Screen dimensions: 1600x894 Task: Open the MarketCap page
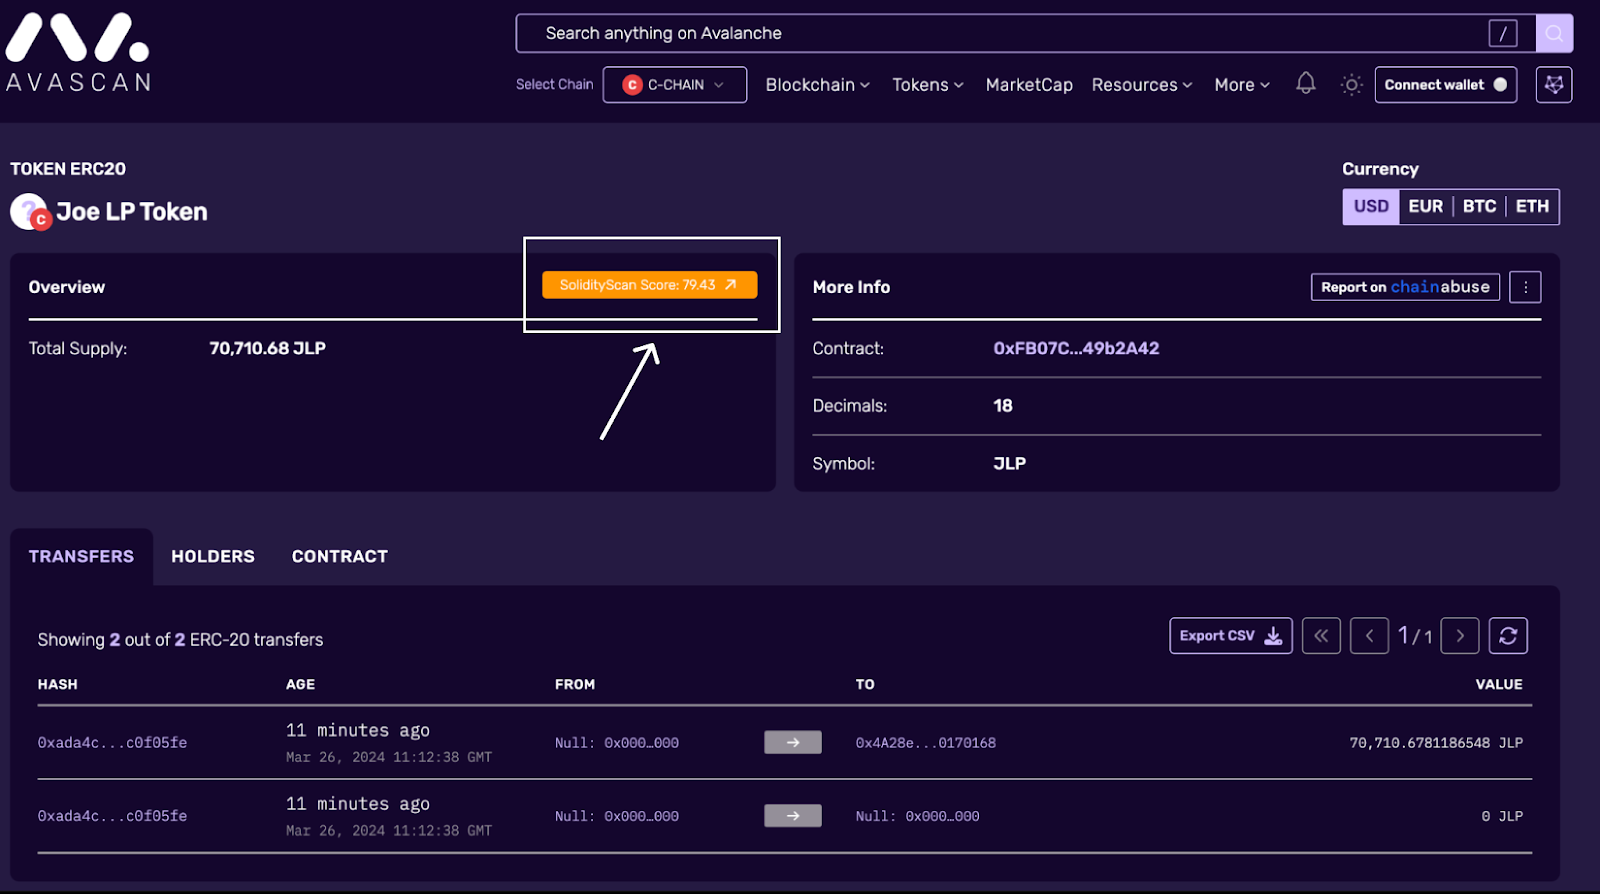tap(1029, 85)
